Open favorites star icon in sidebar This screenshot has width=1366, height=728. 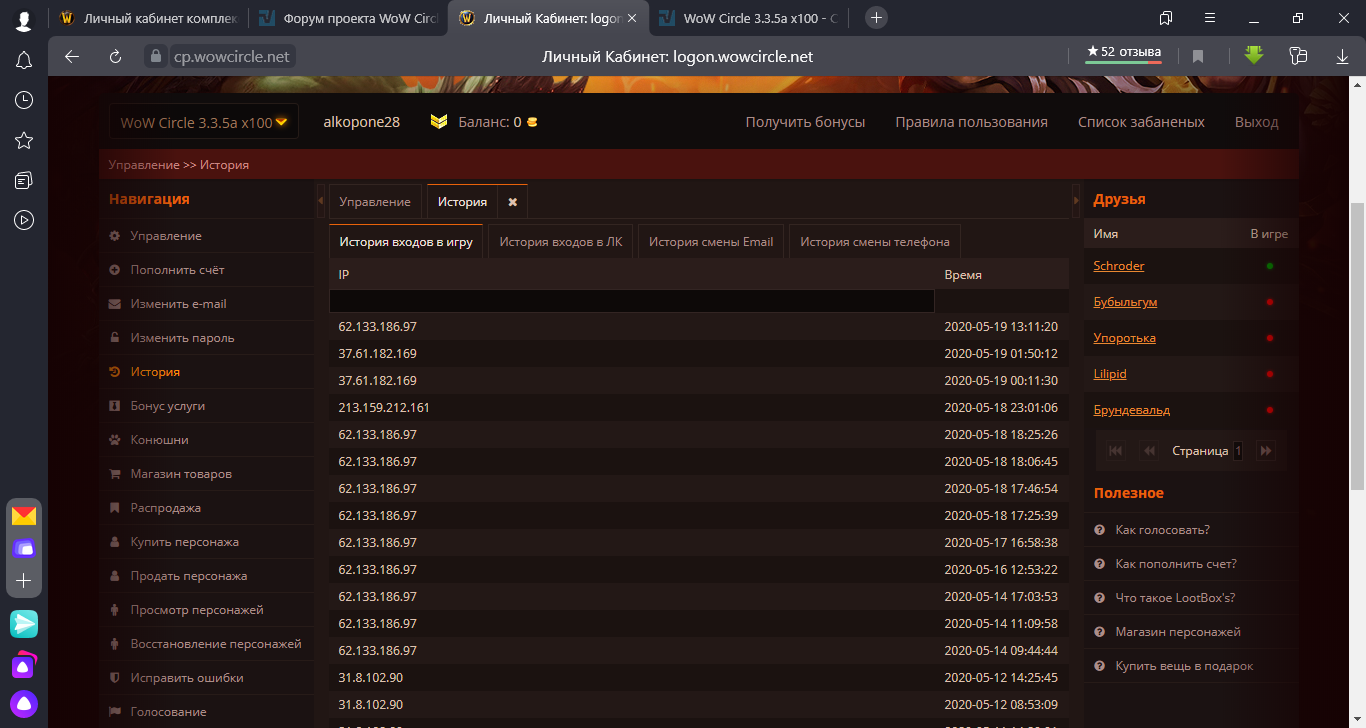coord(24,140)
